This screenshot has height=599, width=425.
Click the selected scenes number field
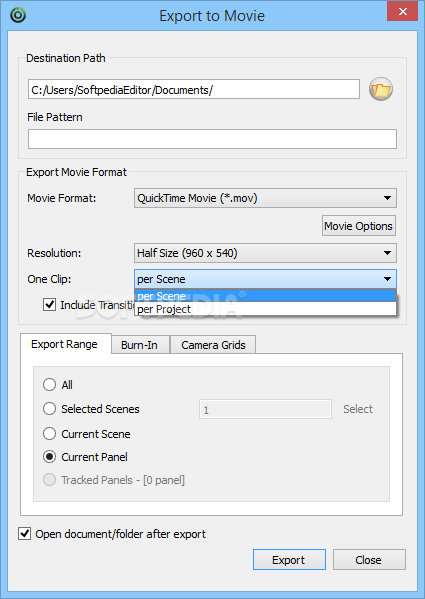point(265,410)
